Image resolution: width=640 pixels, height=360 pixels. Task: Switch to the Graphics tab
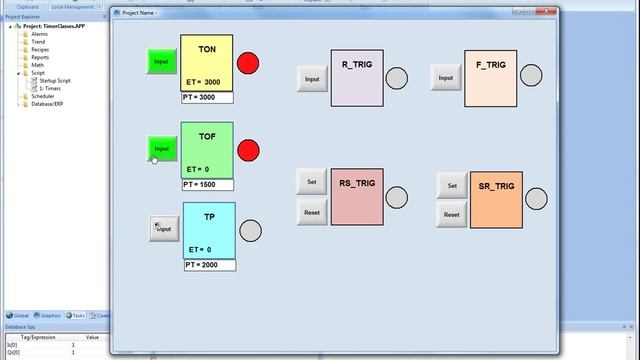[x=47, y=316]
